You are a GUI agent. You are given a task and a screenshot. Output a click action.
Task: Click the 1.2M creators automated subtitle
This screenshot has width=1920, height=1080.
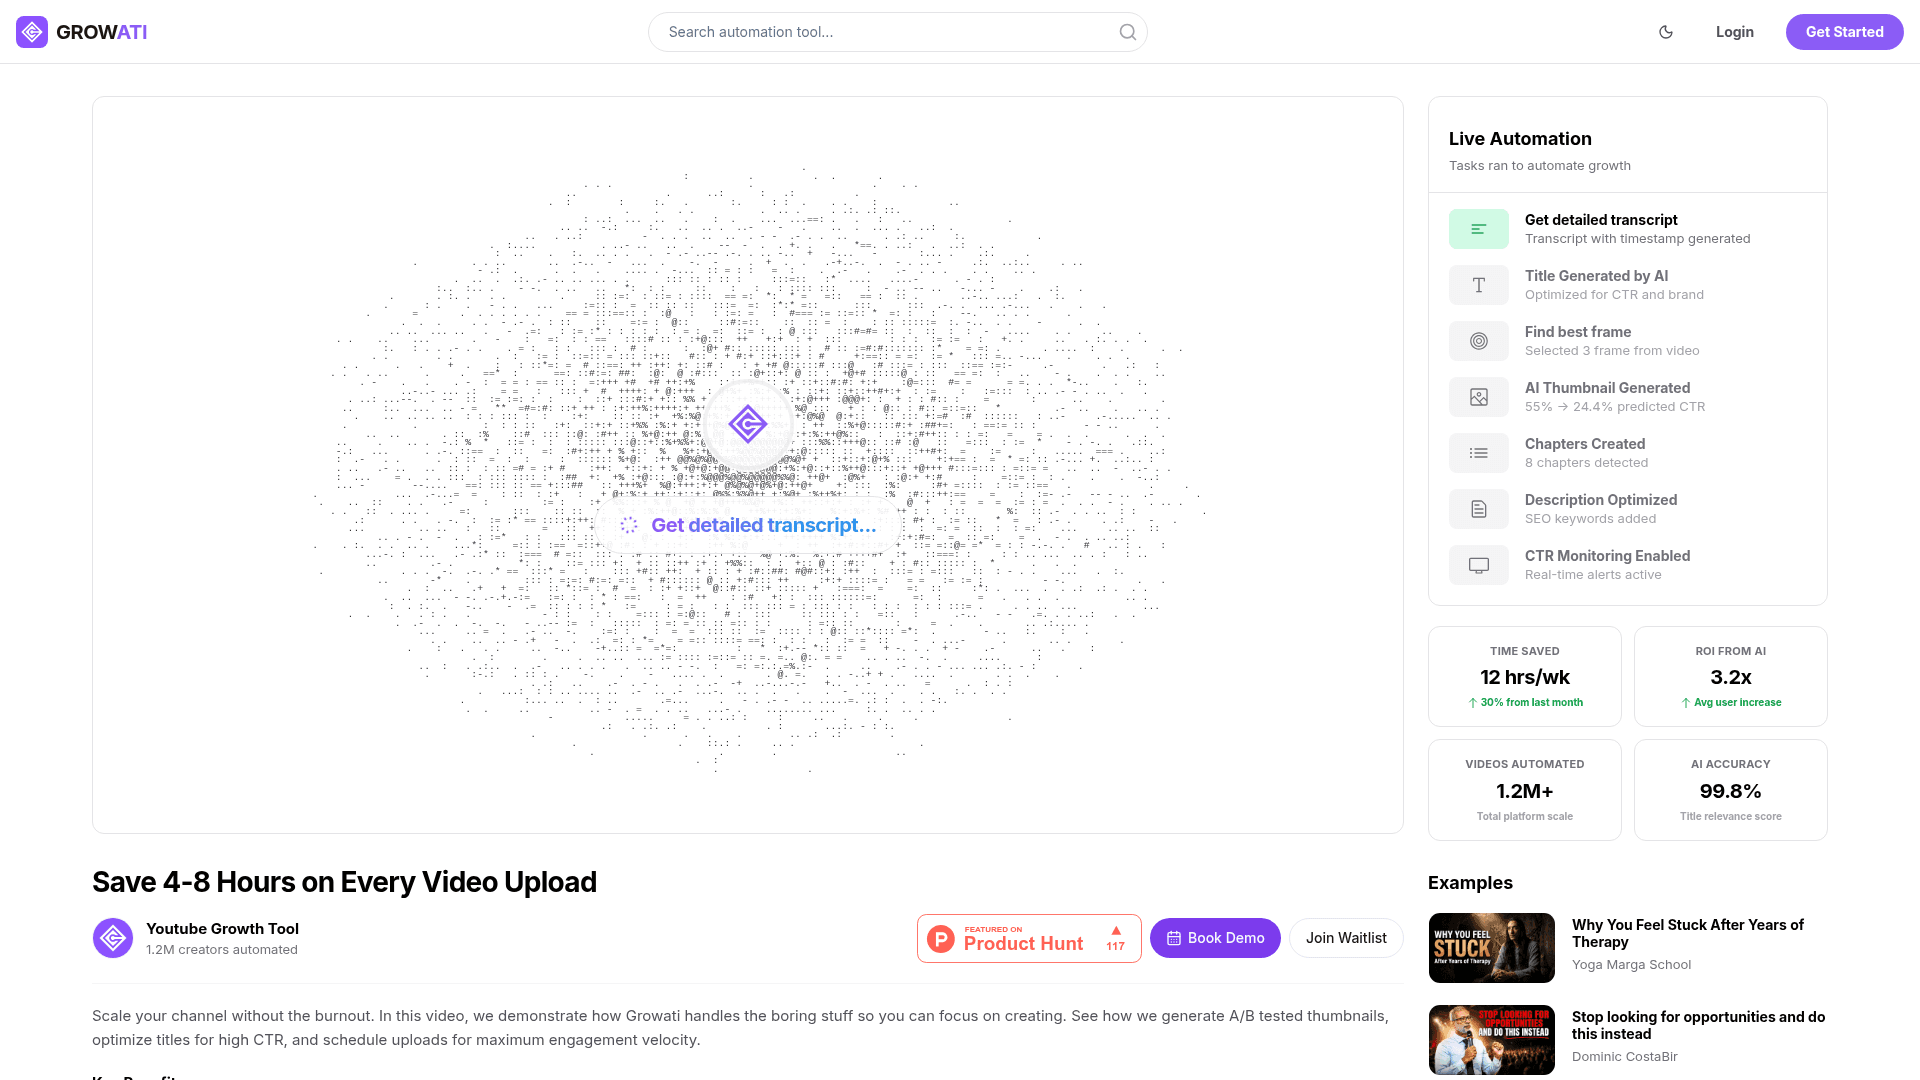222,950
